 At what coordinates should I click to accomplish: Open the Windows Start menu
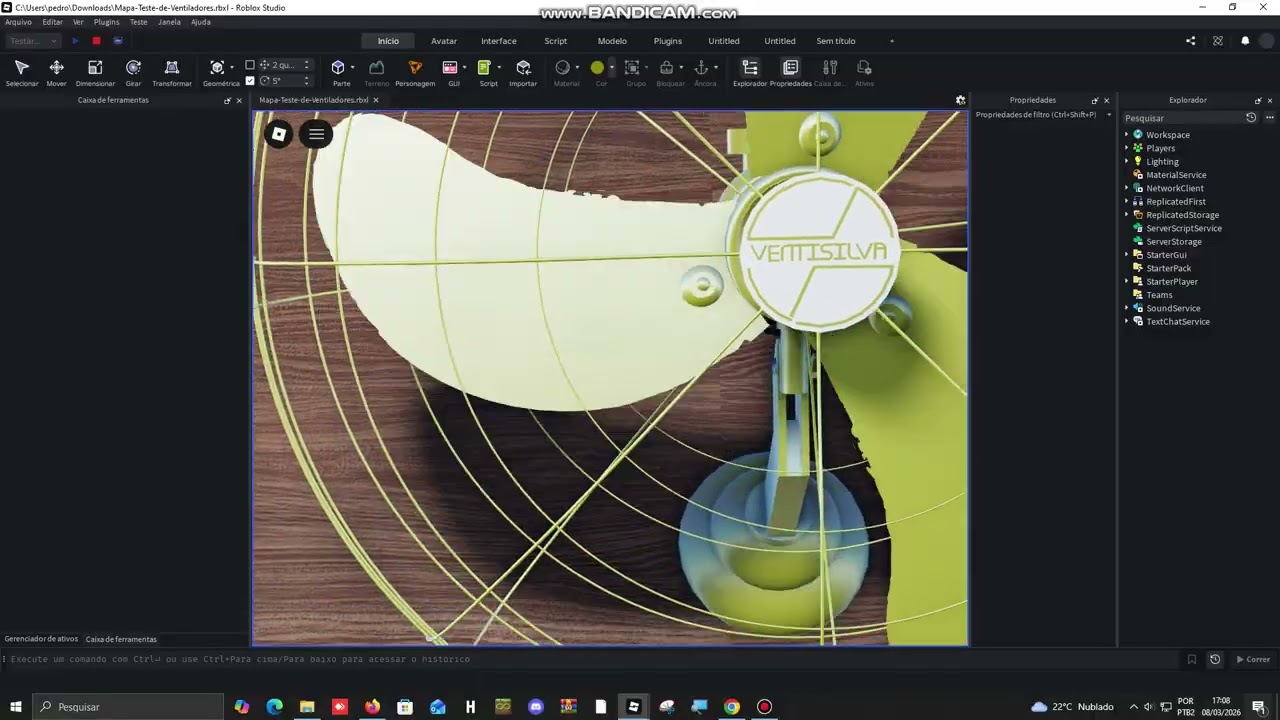[15, 707]
